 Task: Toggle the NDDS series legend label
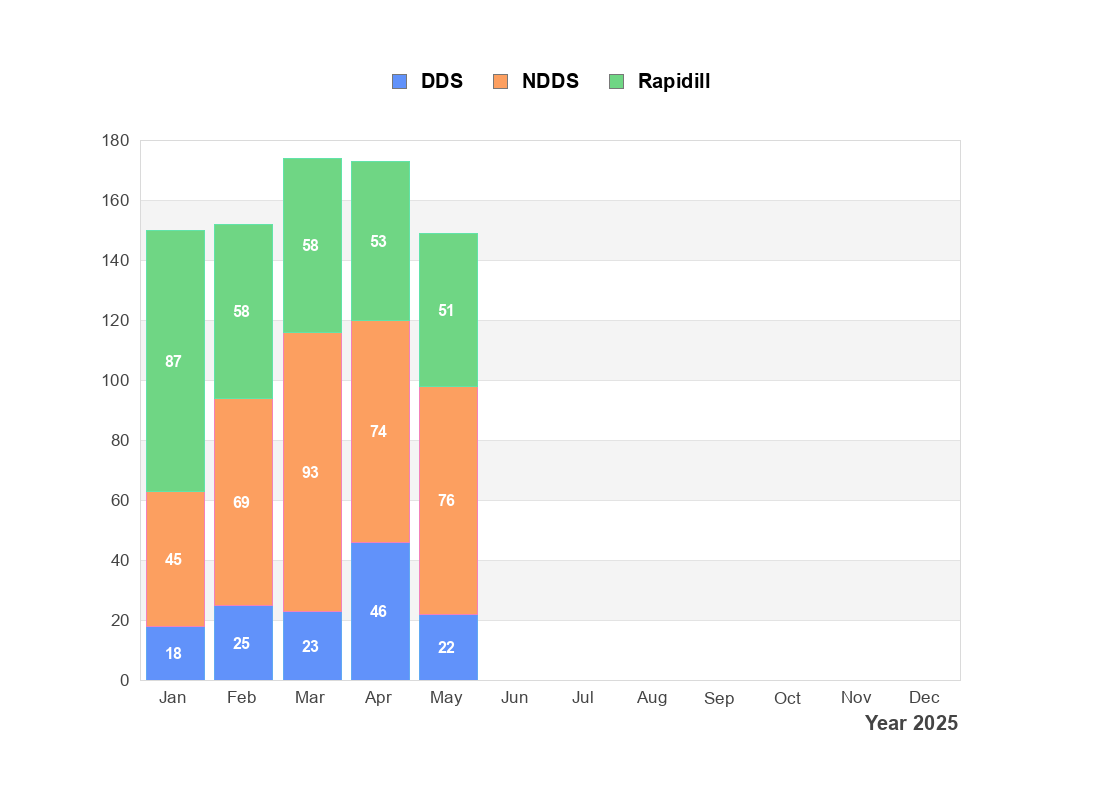[x=551, y=81]
